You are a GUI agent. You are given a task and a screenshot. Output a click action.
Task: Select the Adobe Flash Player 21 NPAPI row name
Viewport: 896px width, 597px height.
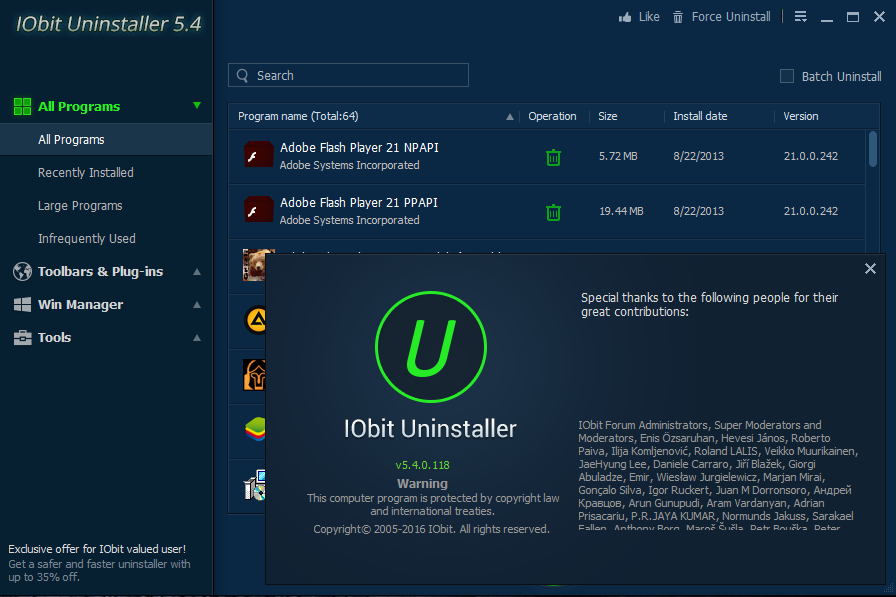359,147
